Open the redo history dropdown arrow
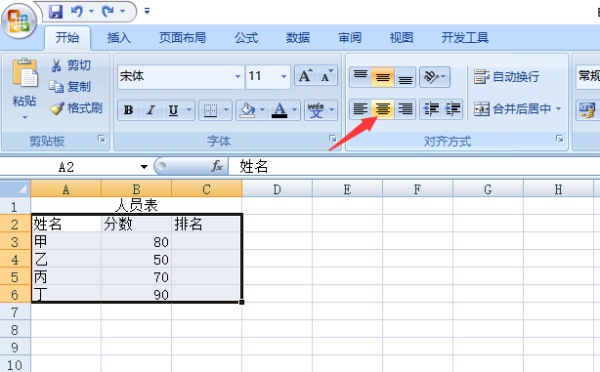Screen dimensions: 600x372 click(x=123, y=11)
